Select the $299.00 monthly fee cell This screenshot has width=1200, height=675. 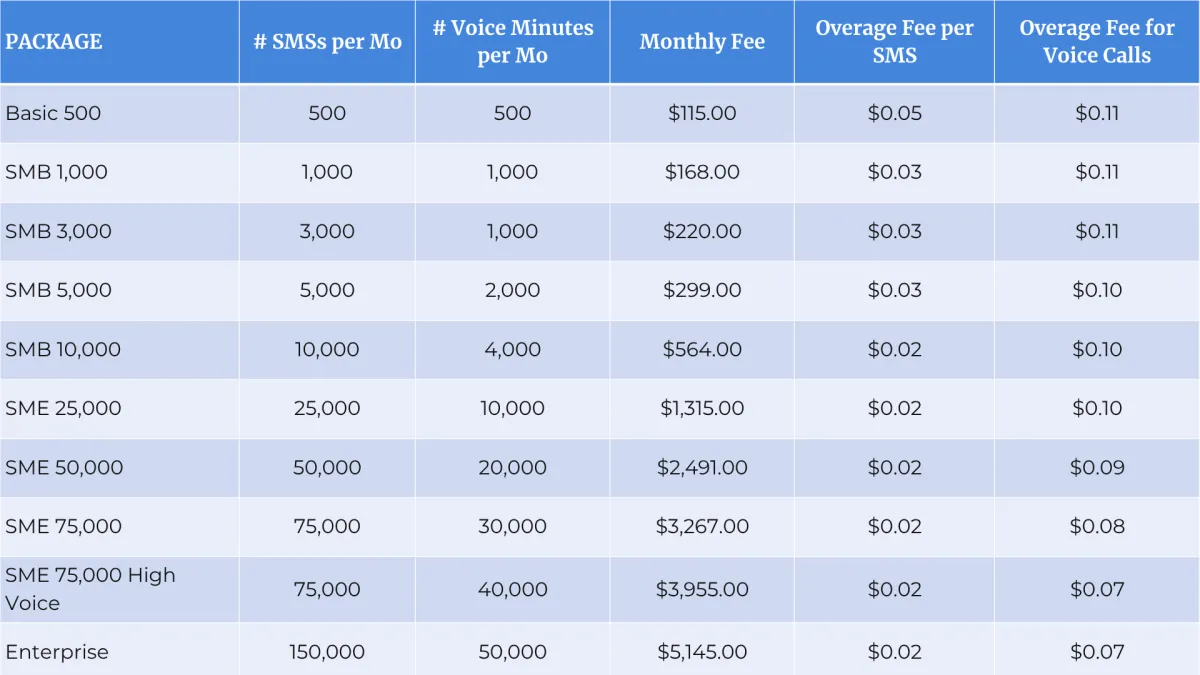click(702, 290)
